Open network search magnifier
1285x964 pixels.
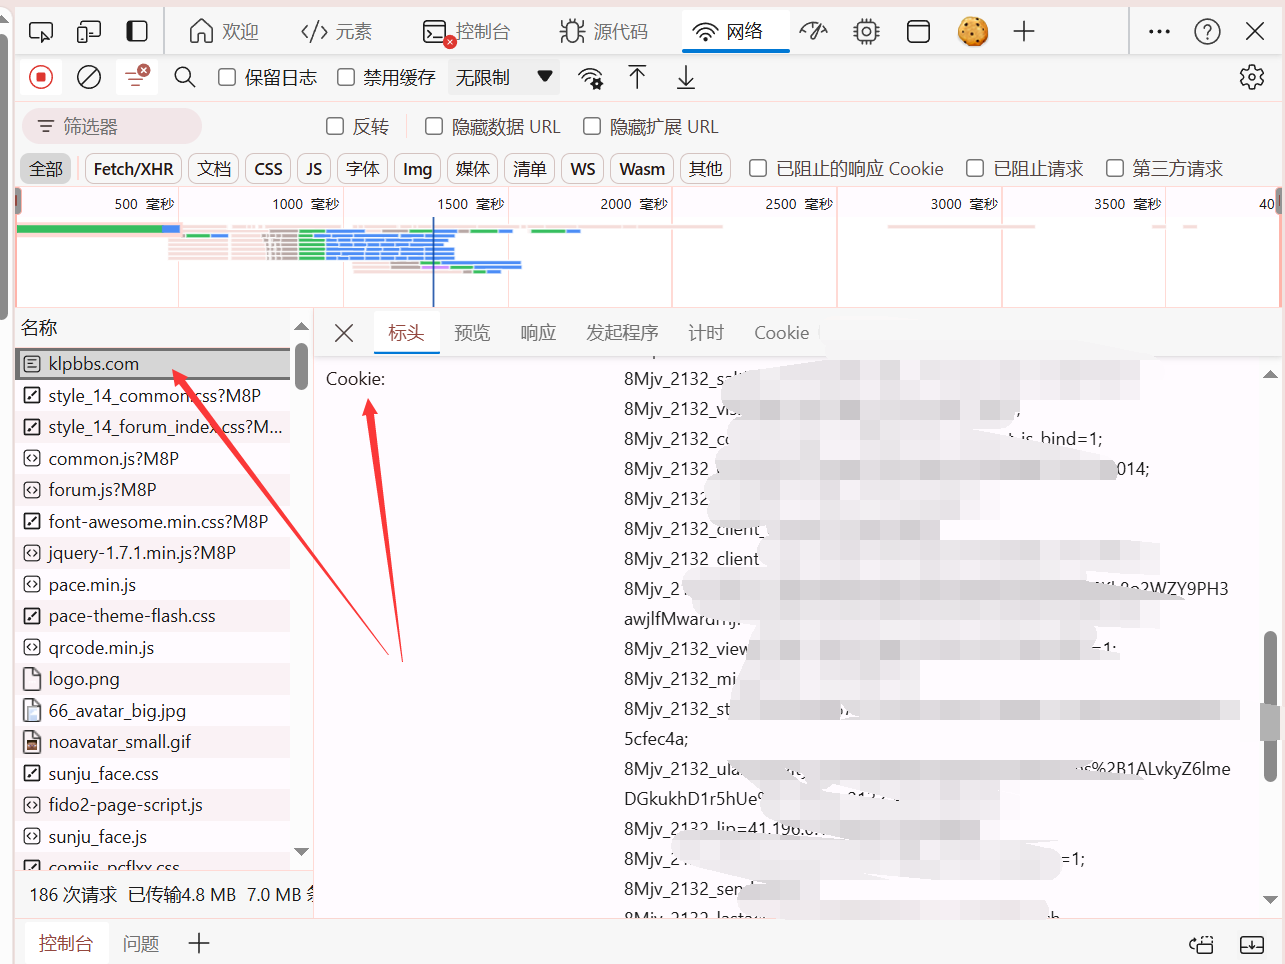click(x=184, y=77)
